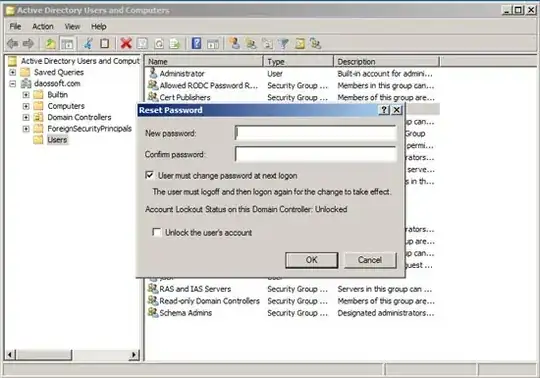Image resolution: width=540 pixels, height=378 pixels.
Task: Click the Cut scissors toolbar icon
Action: click(x=88, y=44)
